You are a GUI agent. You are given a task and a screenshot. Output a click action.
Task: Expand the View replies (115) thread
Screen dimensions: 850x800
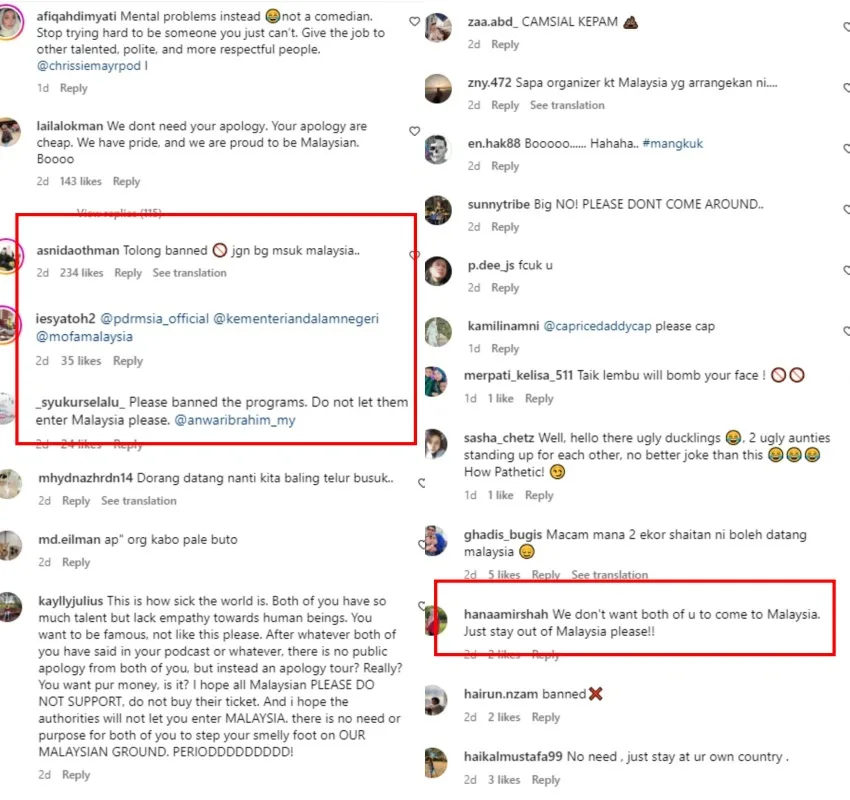click(120, 212)
